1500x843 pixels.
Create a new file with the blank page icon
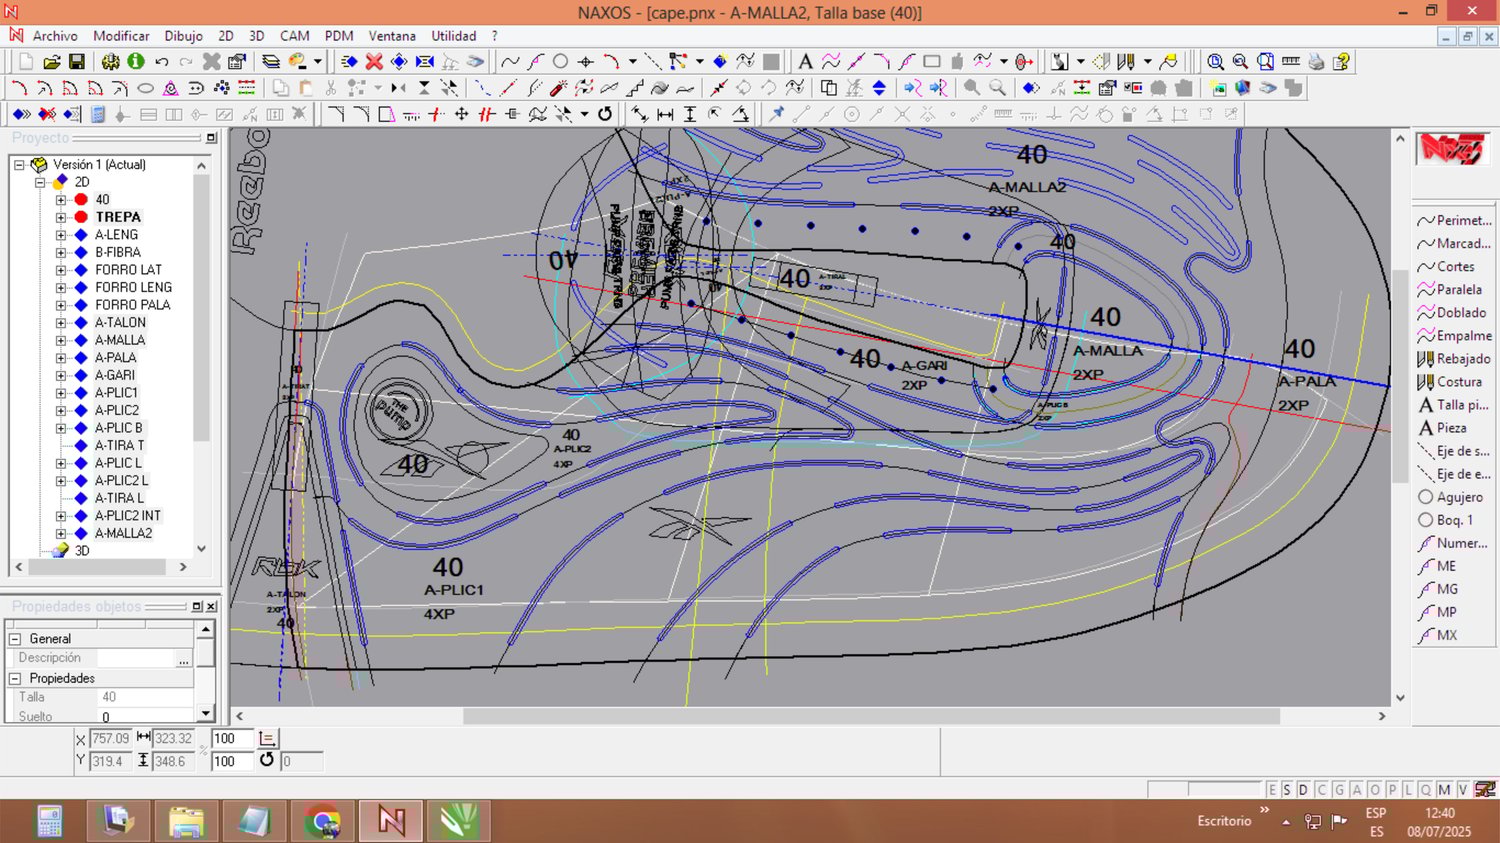pos(27,62)
